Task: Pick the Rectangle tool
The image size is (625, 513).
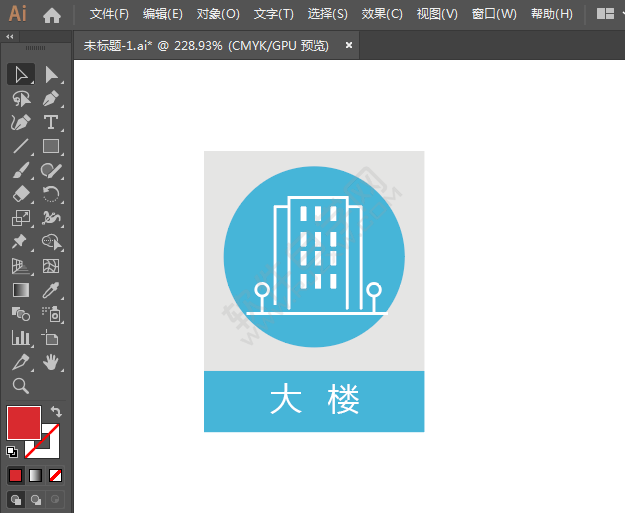Action: [51, 146]
